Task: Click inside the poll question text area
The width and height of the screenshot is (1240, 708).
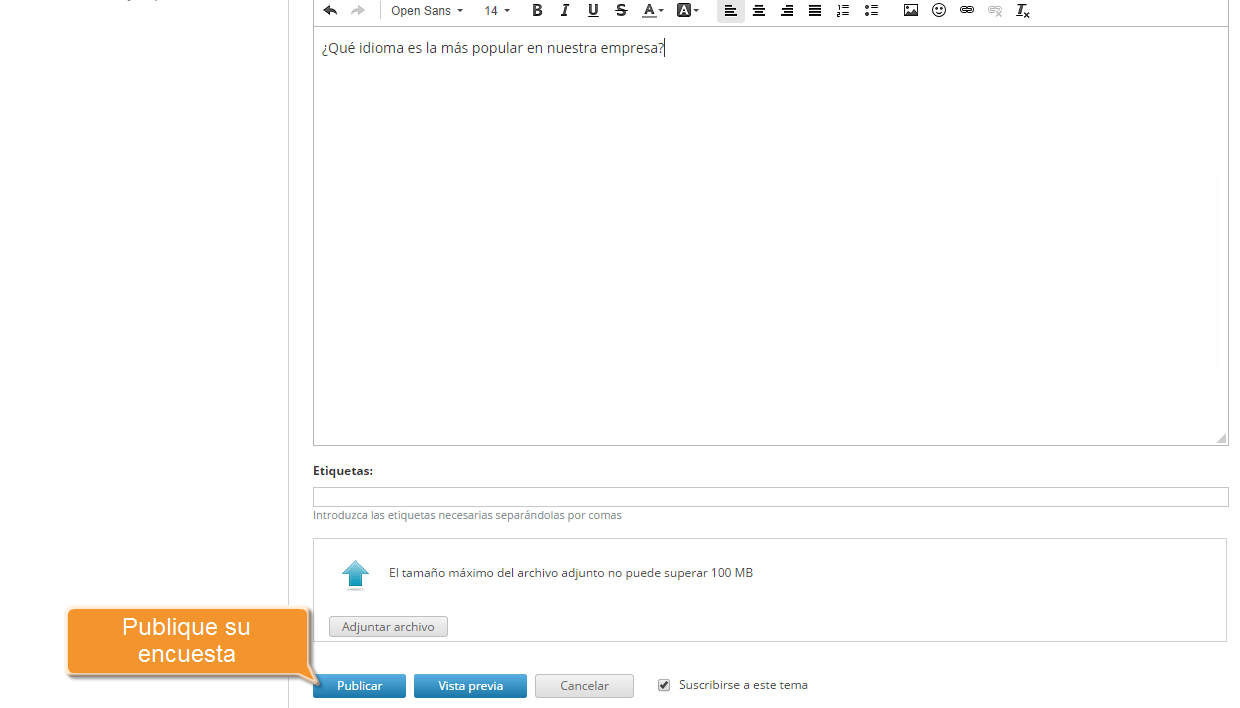Action: [770, 235]
